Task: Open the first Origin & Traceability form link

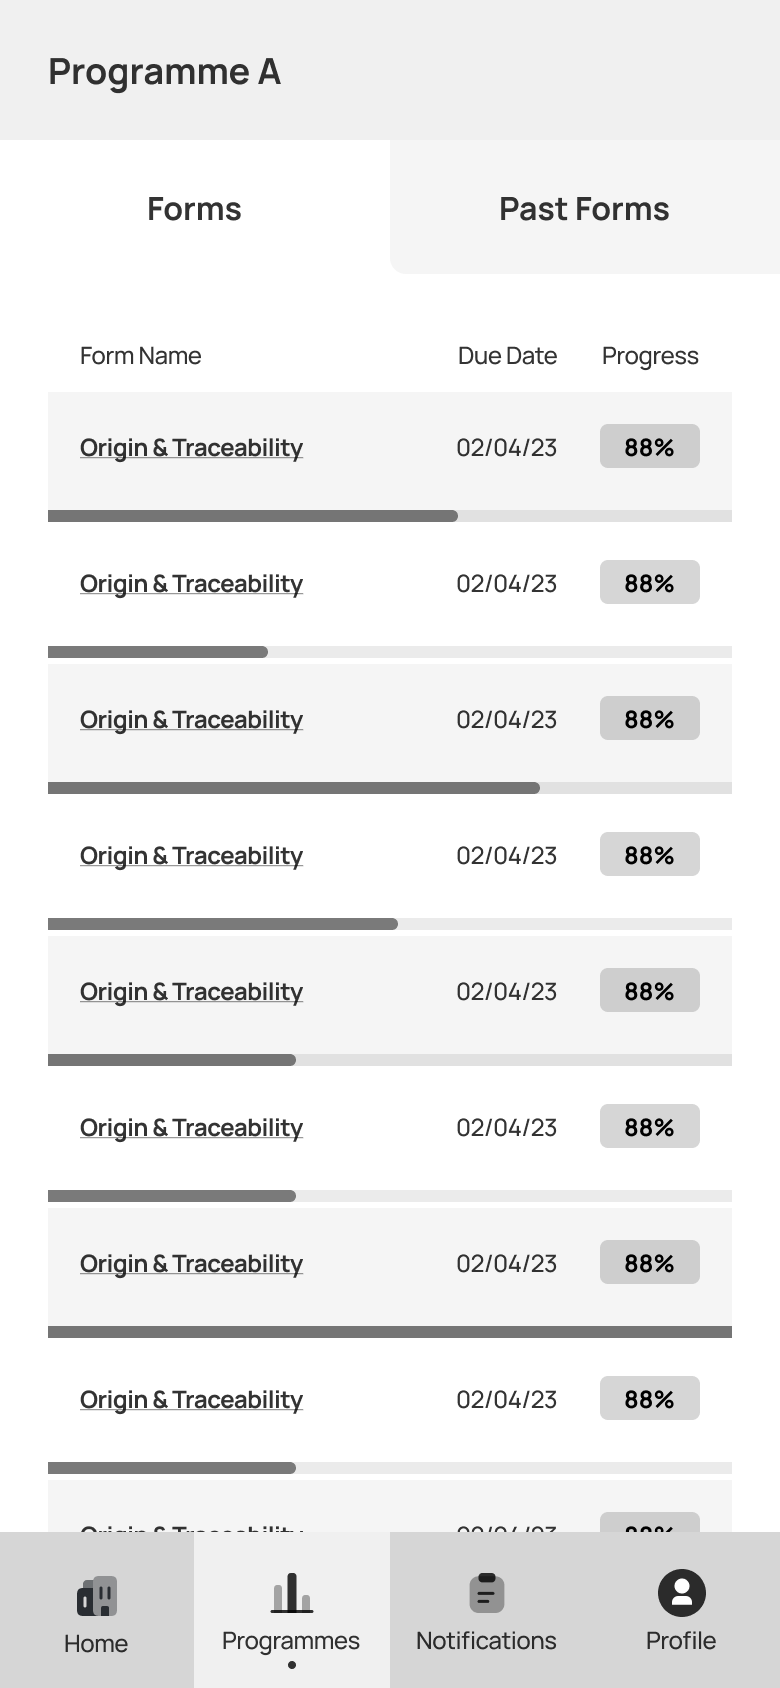Action: click(x=191, y=448)
